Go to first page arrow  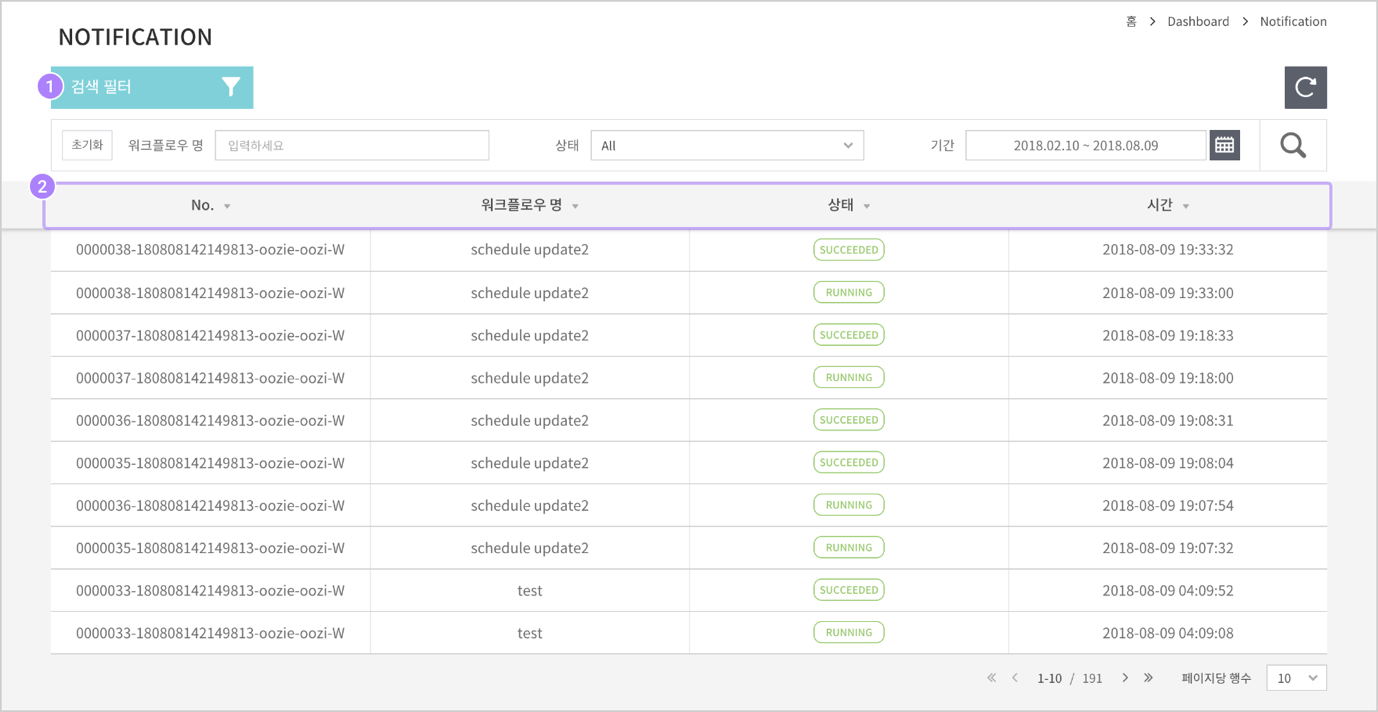[x=991, y=678]
